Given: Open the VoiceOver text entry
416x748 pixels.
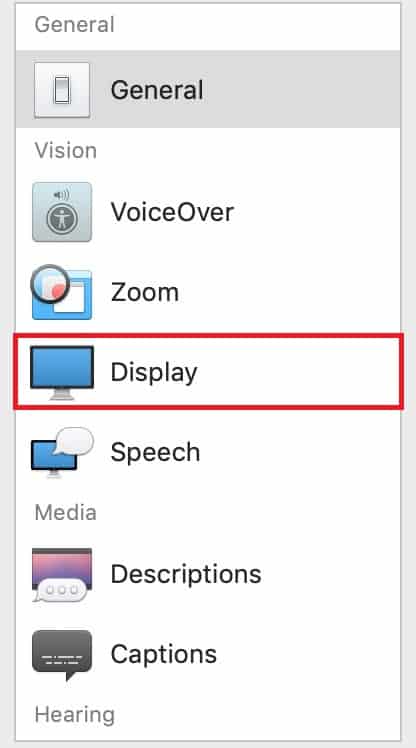Looking at the screenshot, I should pyautogui.click(x=172, y=212).
